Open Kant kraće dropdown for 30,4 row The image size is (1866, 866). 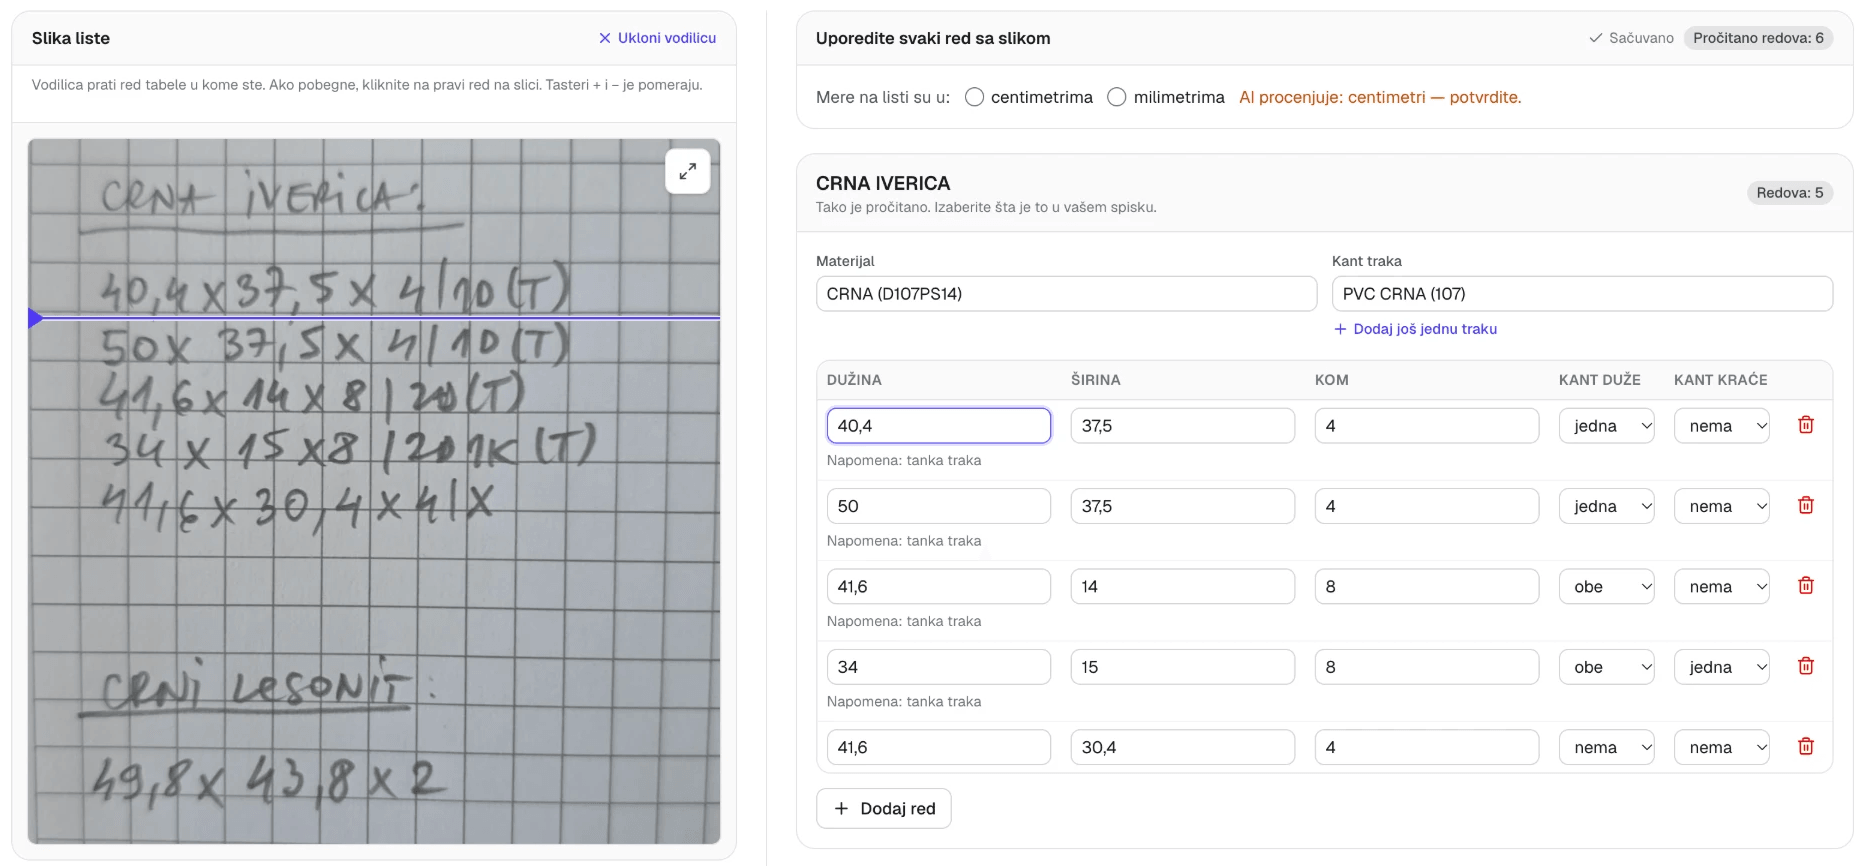click(1722, 747)
